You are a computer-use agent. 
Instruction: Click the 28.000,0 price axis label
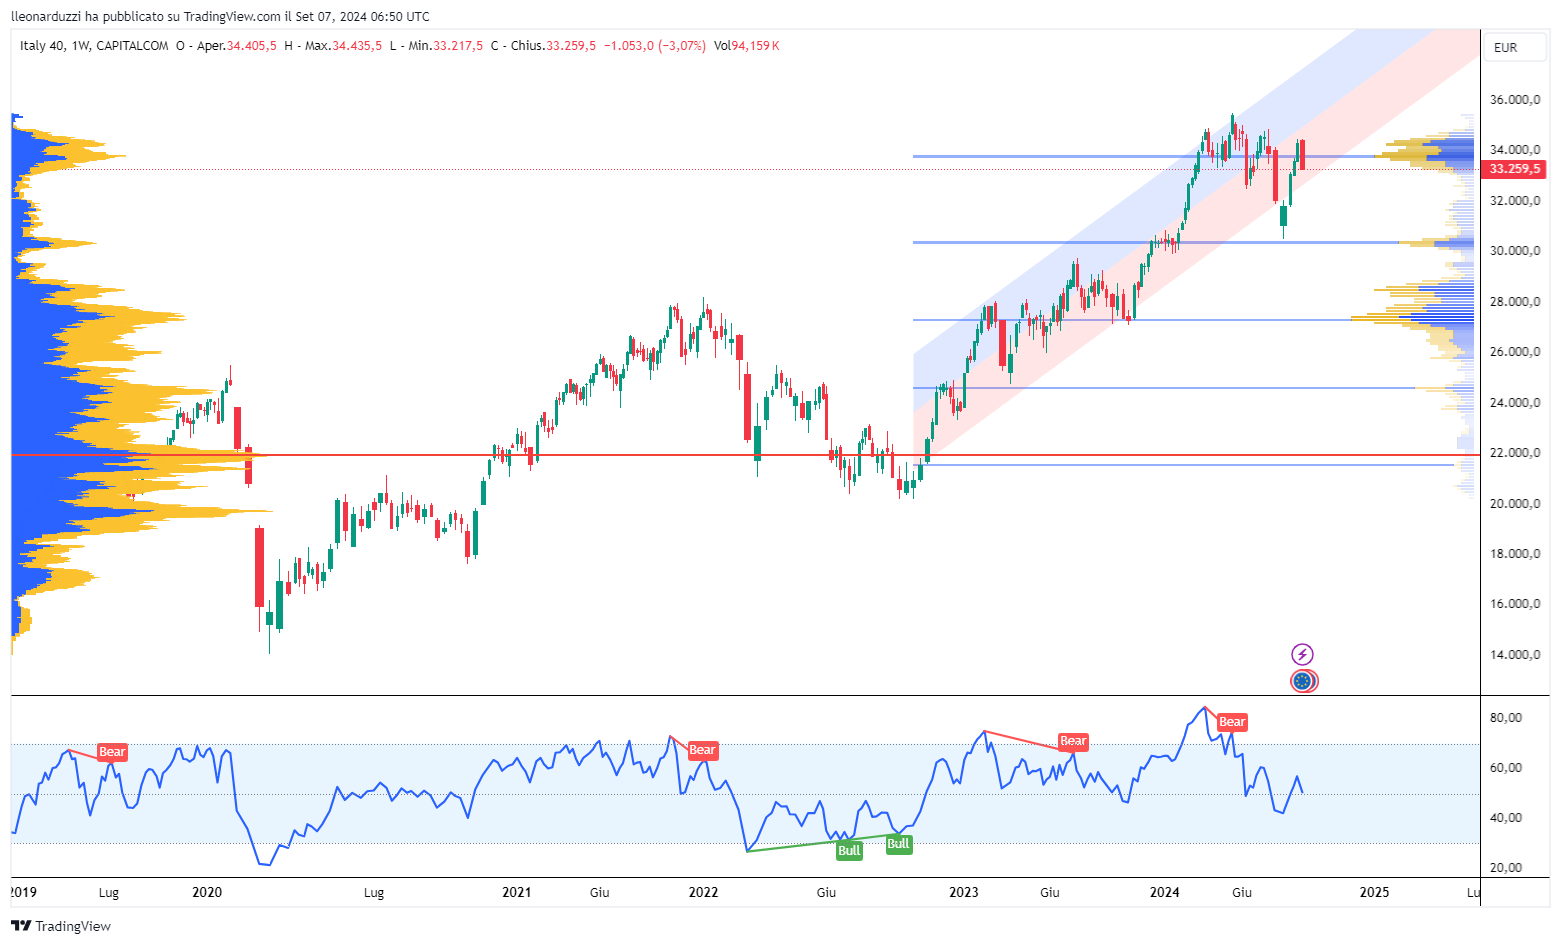coord(1515,302)
